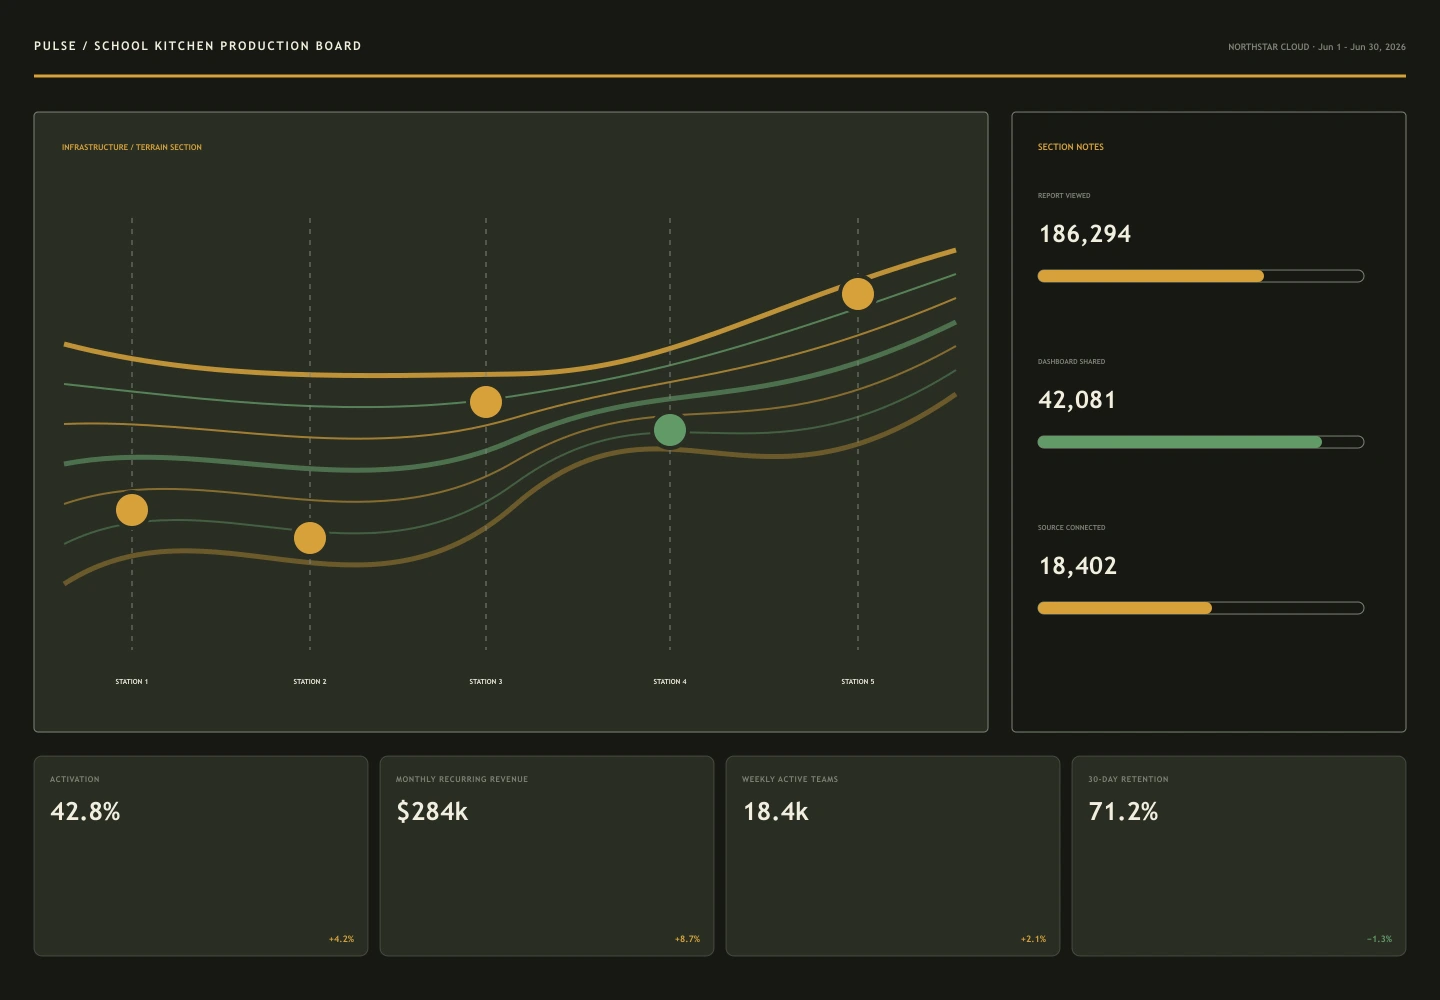The width and height of the screenshot is (1440, 1000).
Task: Click the Source Connected progress bar
Action: click(1201, 608)
